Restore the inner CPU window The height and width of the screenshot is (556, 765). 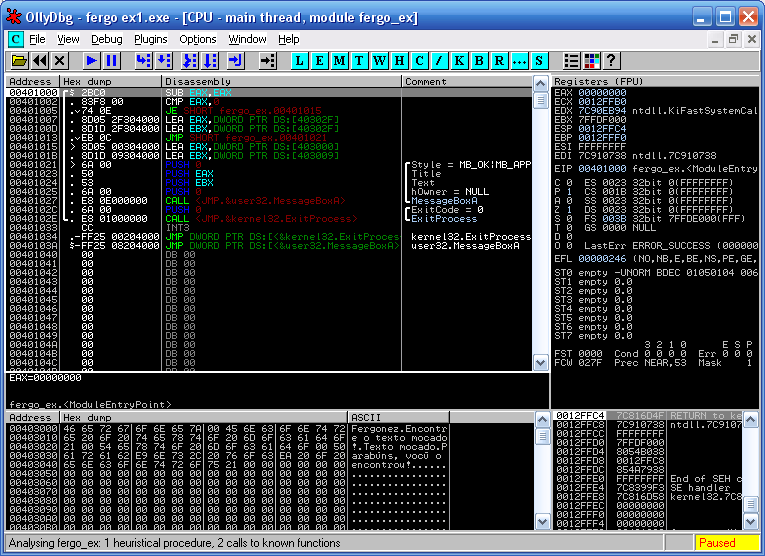733,40
